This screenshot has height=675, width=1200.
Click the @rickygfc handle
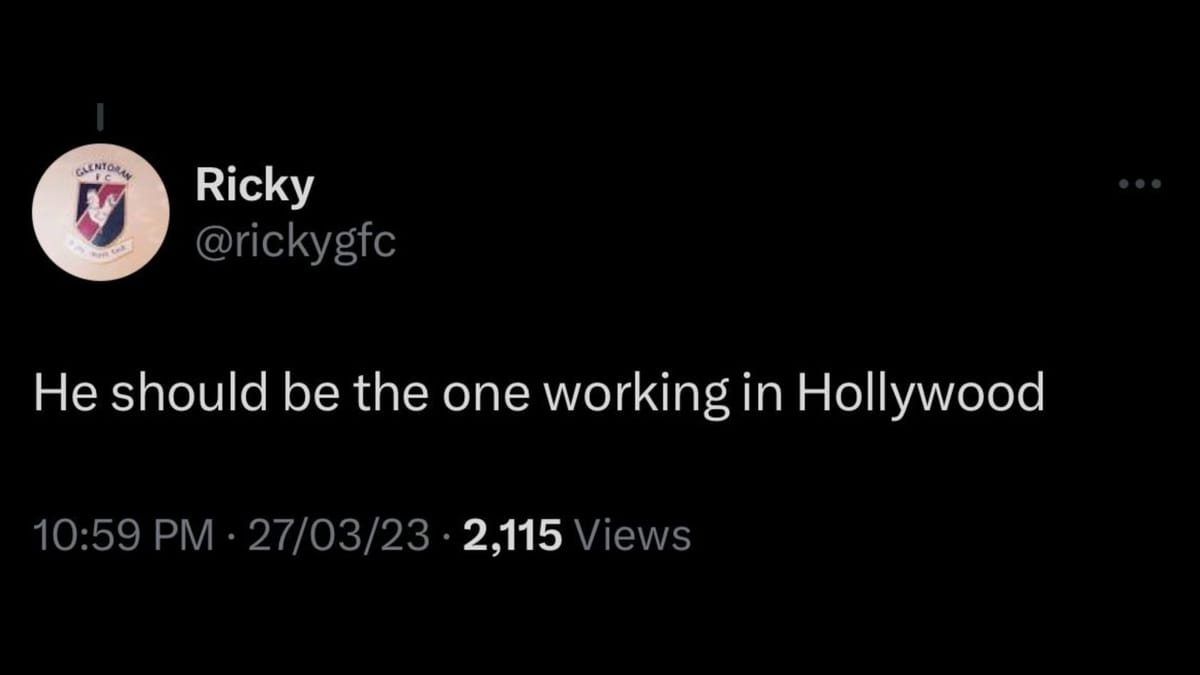[x=295, y=241]
